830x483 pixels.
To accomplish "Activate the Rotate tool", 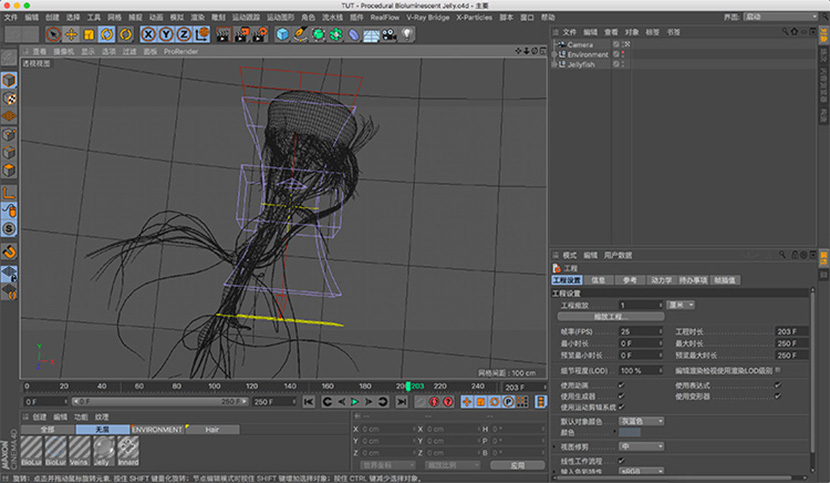I will click(x=106, y=34).
